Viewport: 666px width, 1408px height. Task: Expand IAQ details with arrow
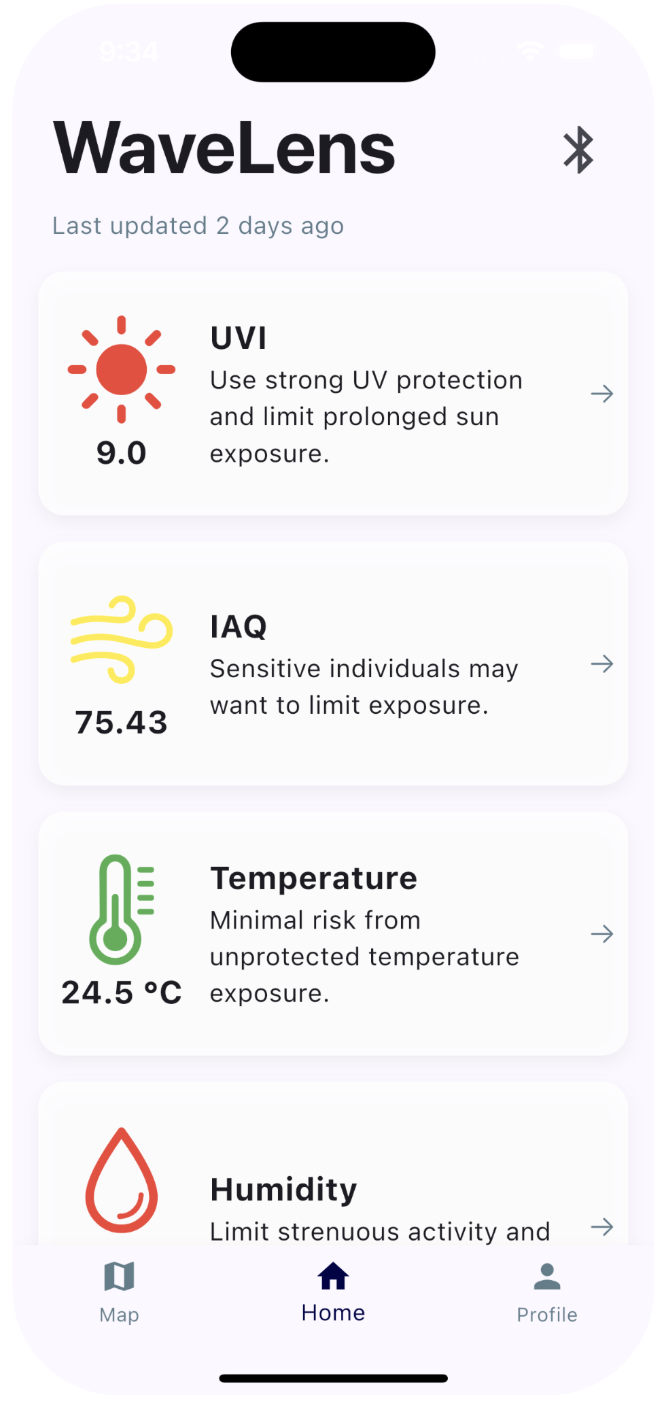601,664
